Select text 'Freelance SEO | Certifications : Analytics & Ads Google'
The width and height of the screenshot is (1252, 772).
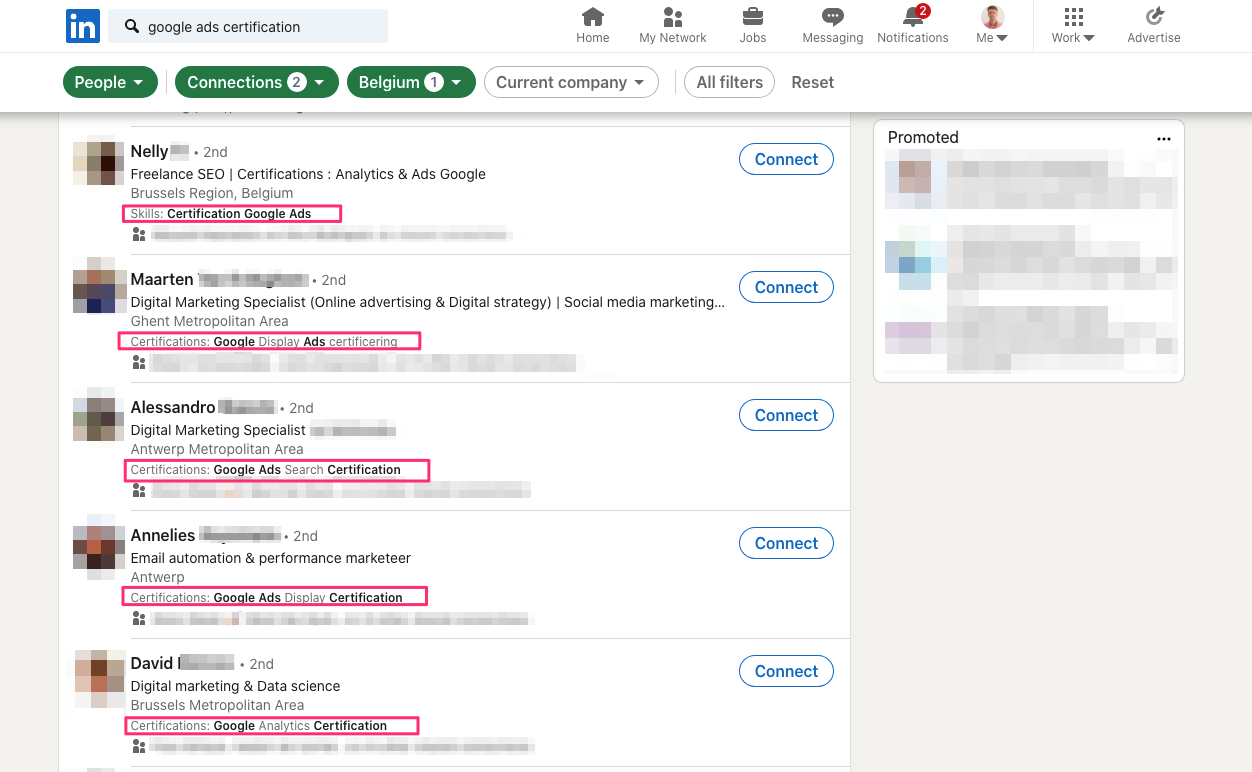(308, 174)
